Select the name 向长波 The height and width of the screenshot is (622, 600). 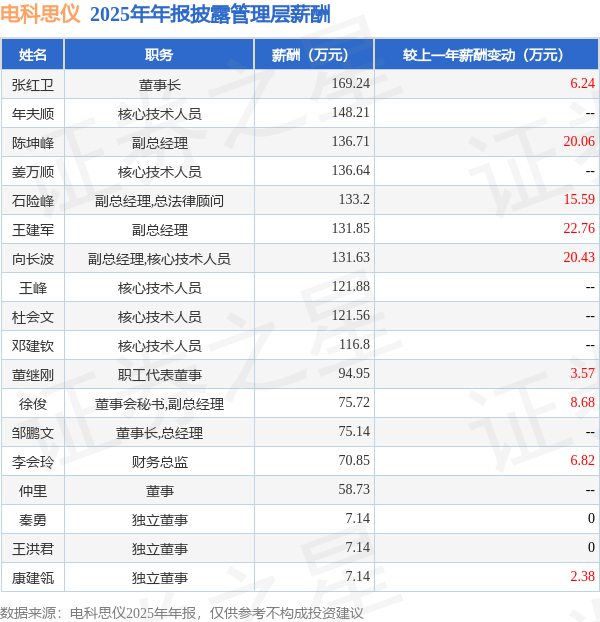coord(33,259)
